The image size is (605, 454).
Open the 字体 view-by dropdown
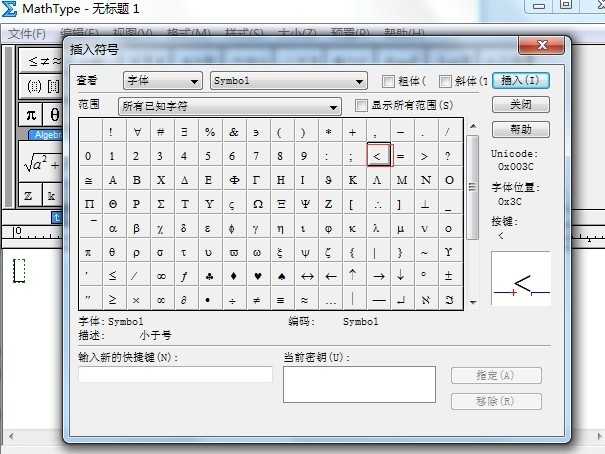pyautogui.click(x=163, y=81)
